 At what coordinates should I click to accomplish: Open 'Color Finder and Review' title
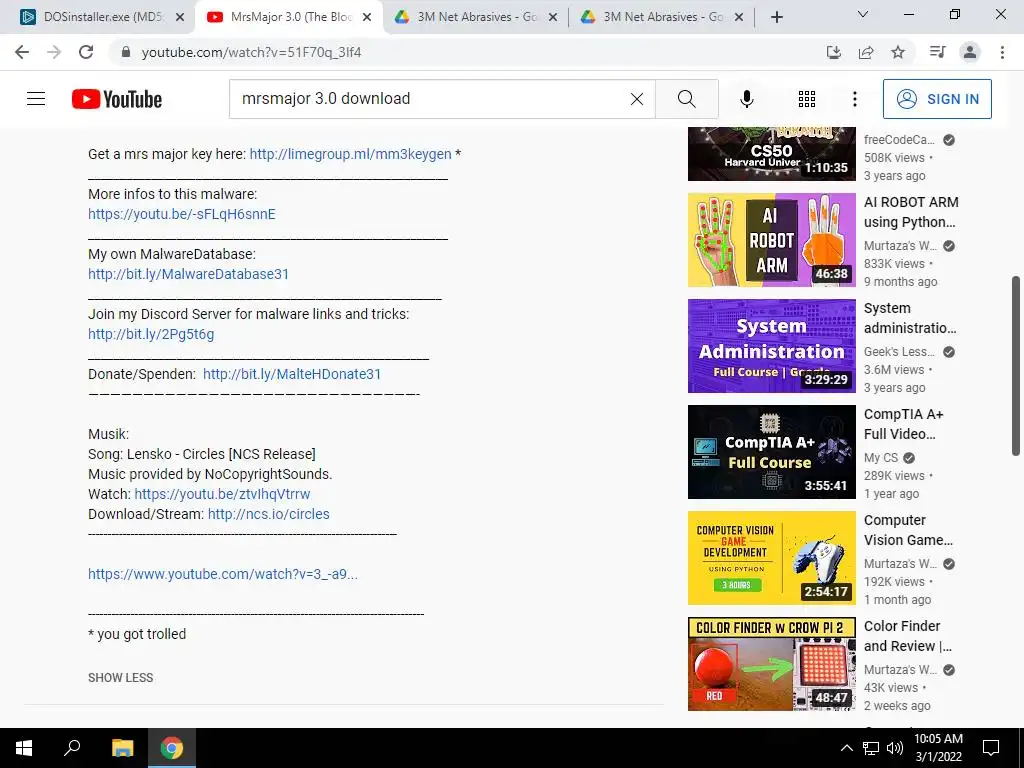point(908,636)
